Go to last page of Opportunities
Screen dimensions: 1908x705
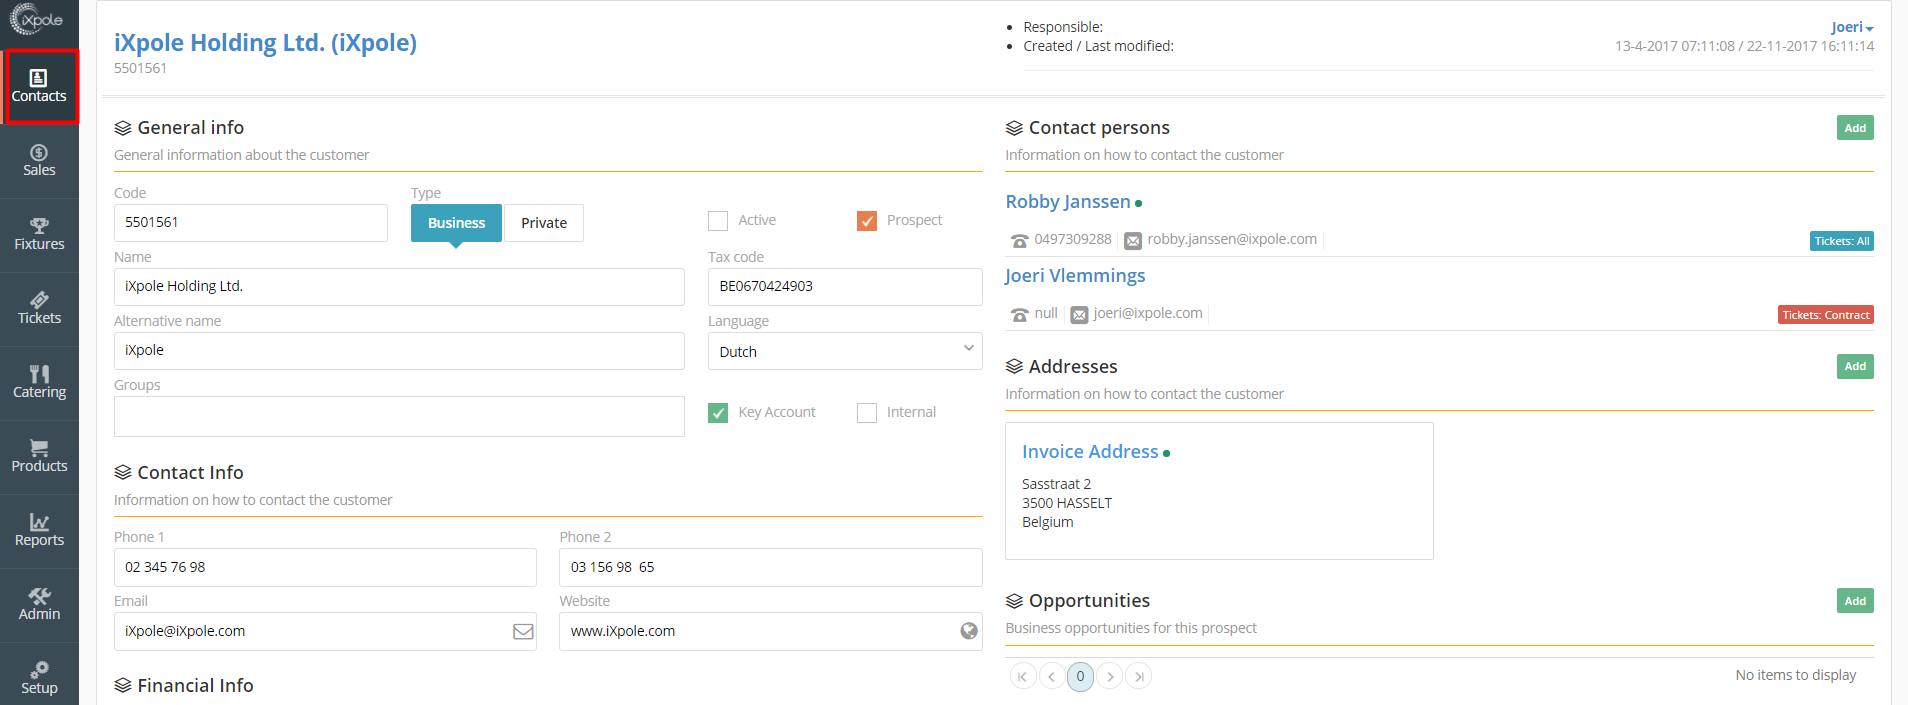pyautogui.click(x=1138, y=677)
